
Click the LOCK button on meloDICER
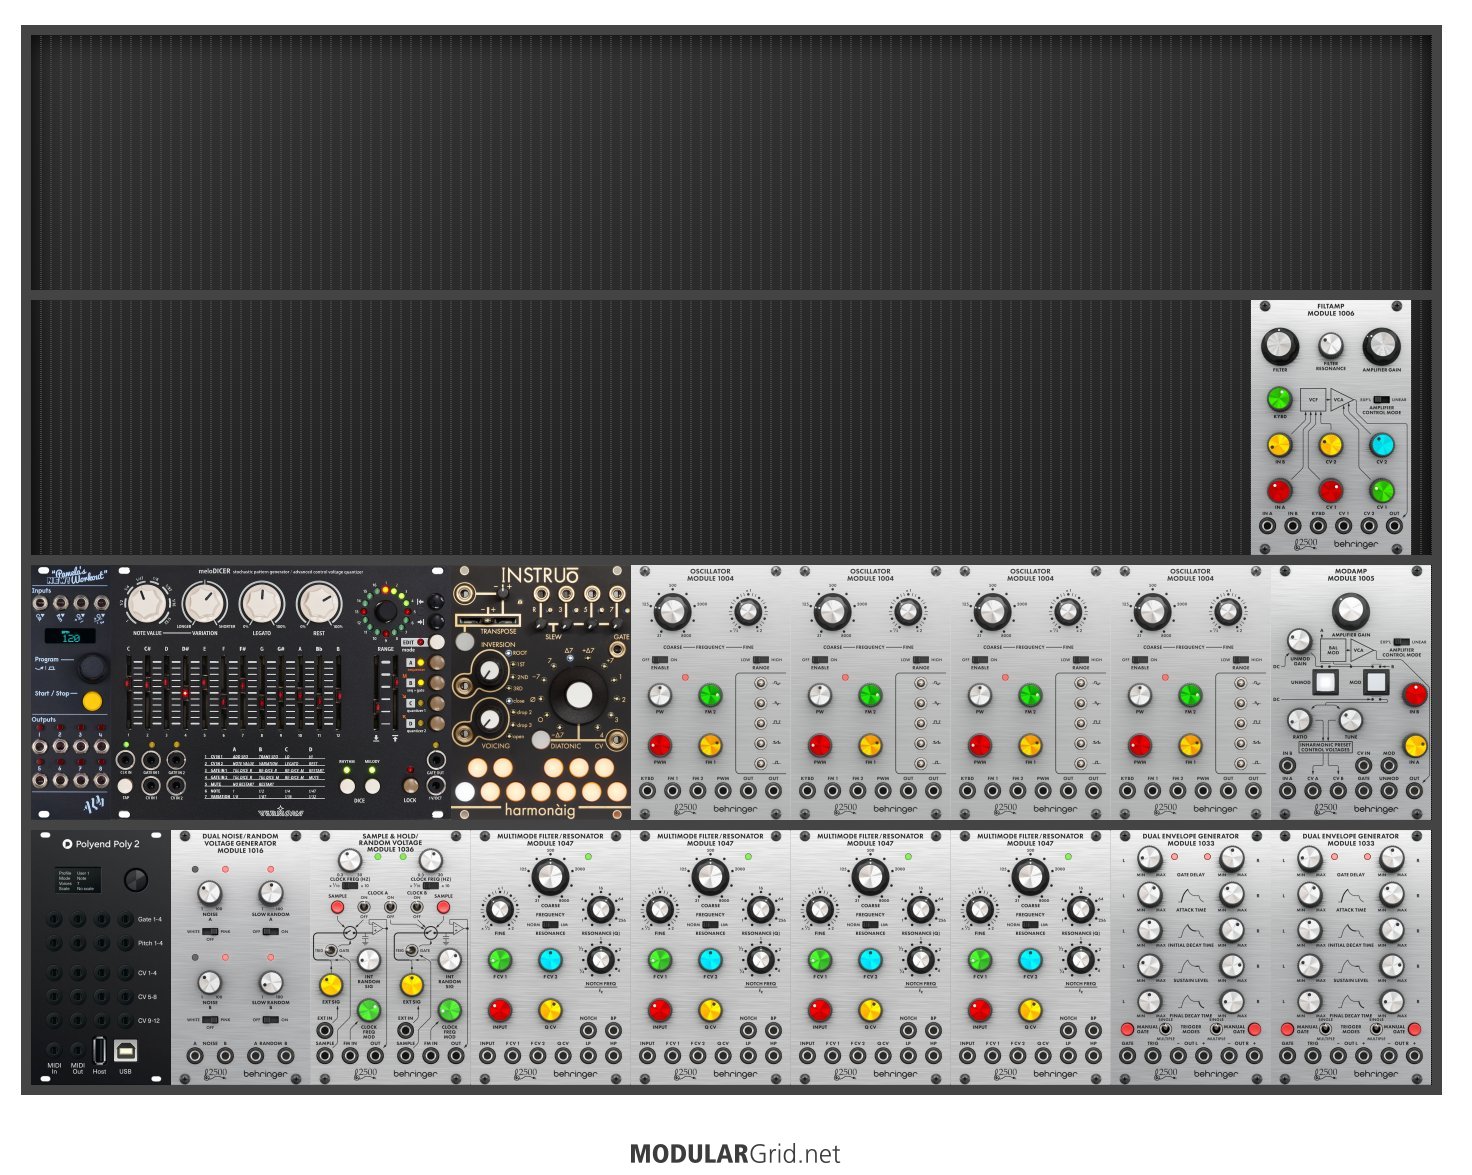coord(410,784)
